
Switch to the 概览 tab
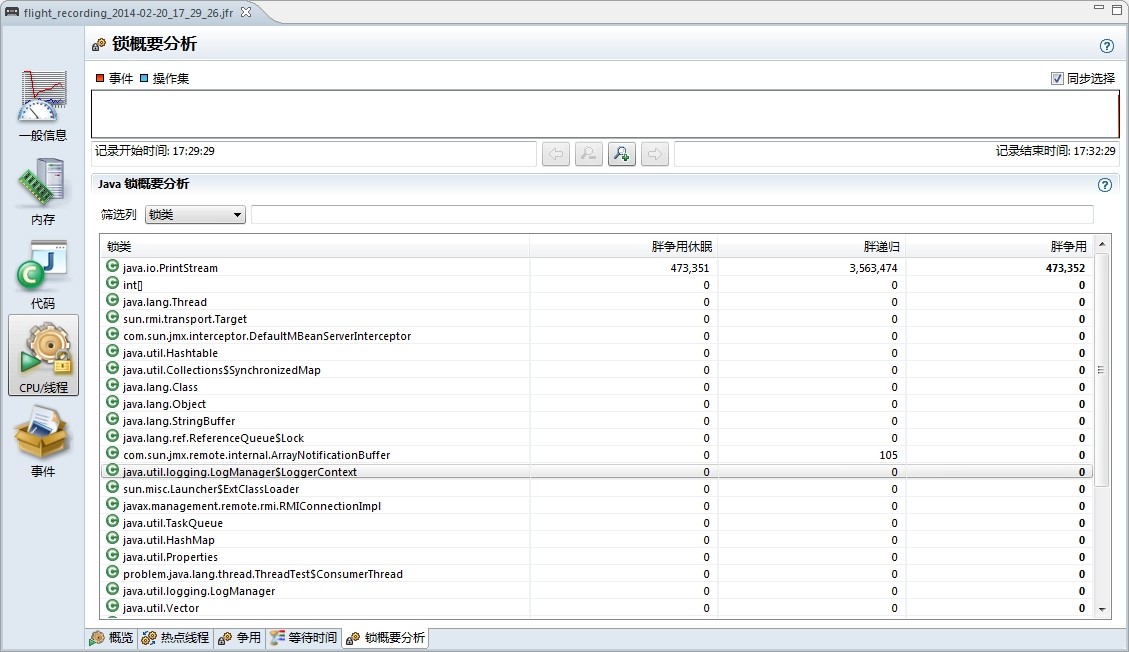pyautogui.click(x=111, y=638)
